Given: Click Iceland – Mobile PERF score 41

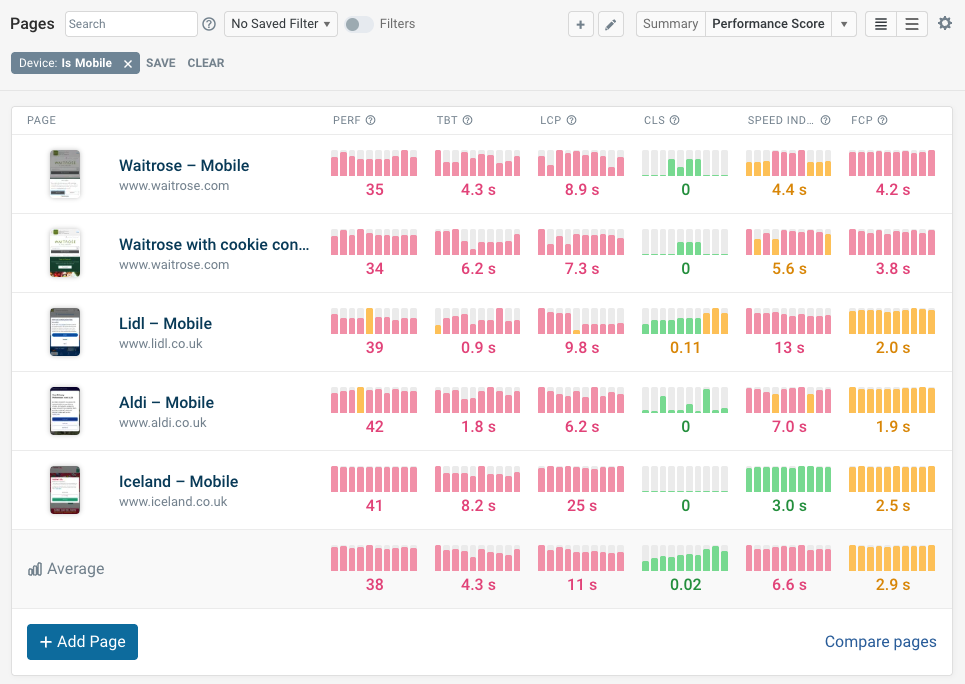Looking at the screenshot, I should [x=374, y=505].
